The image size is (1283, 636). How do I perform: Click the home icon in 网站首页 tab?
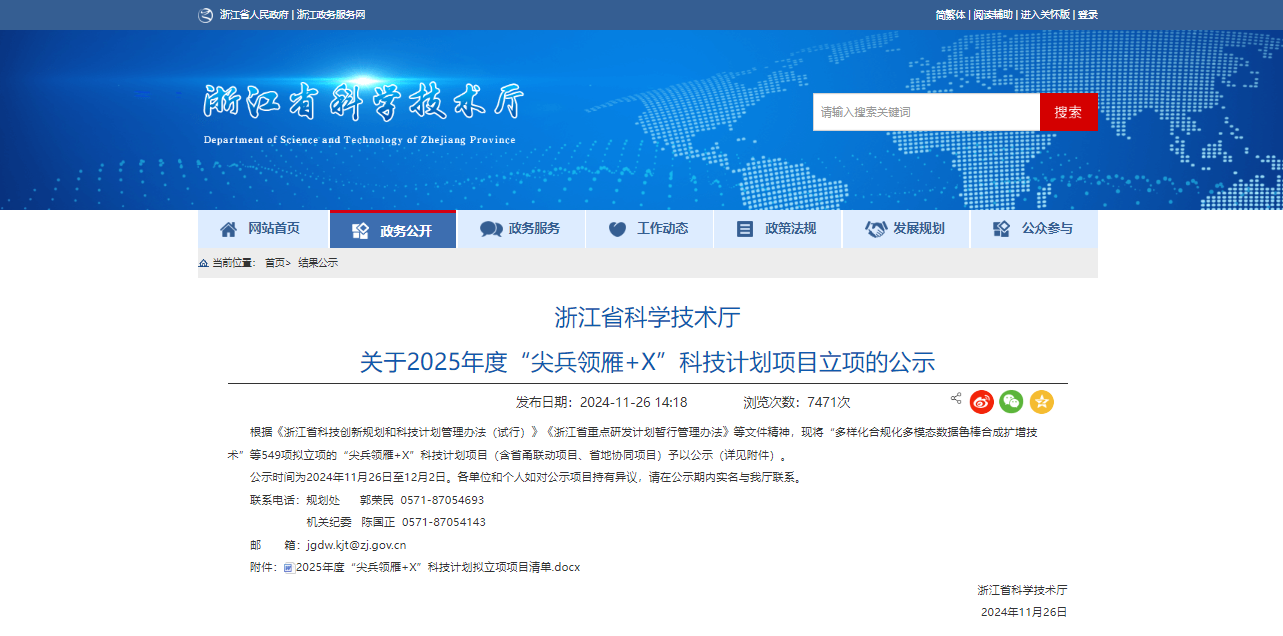point(229,229)
